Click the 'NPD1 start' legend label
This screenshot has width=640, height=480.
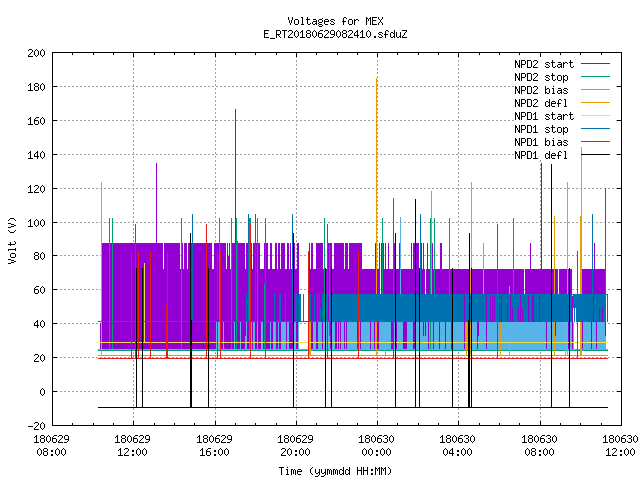click(544, 116)
